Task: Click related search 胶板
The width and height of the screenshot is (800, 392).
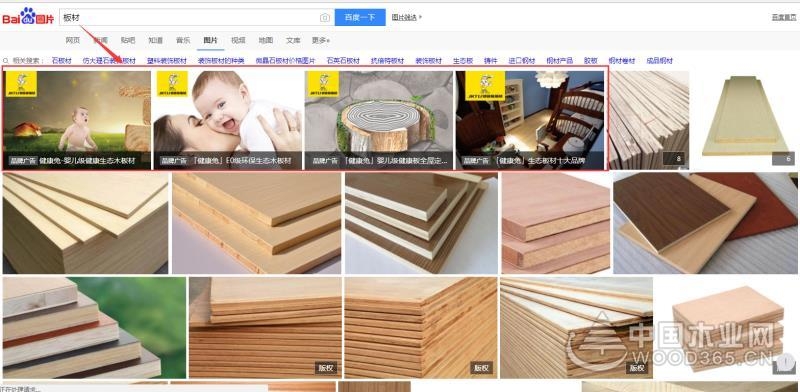Action: pyautogui.click(x=591, y=60)
